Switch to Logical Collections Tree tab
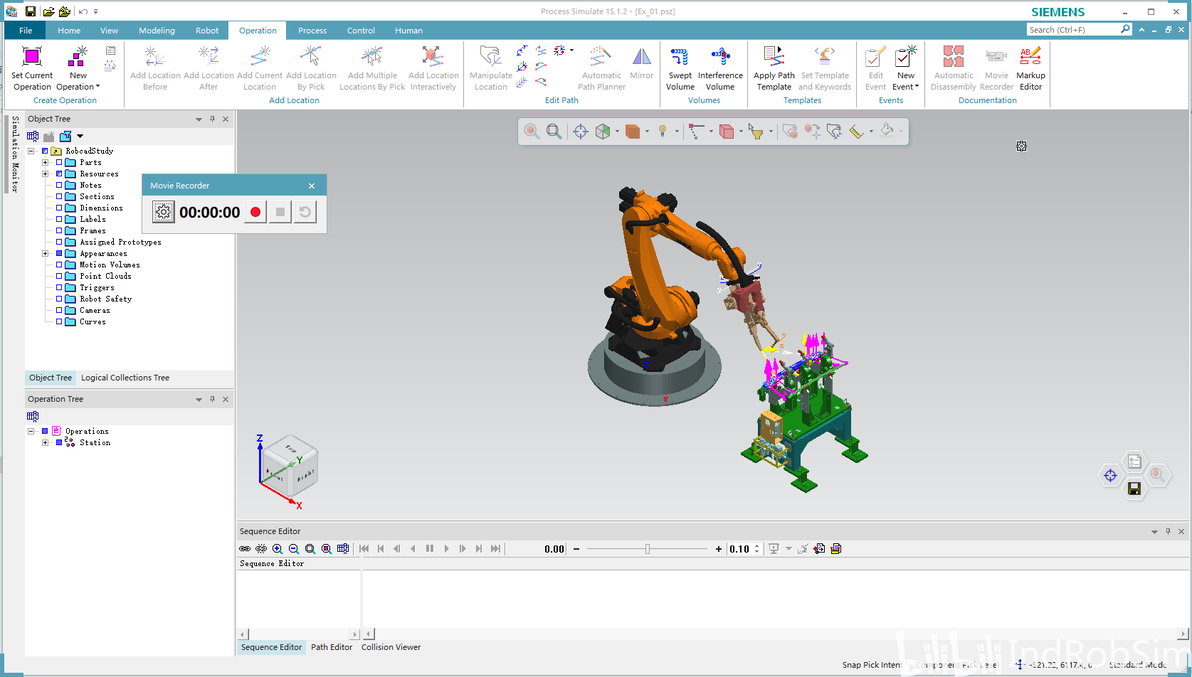 point(125,378)
